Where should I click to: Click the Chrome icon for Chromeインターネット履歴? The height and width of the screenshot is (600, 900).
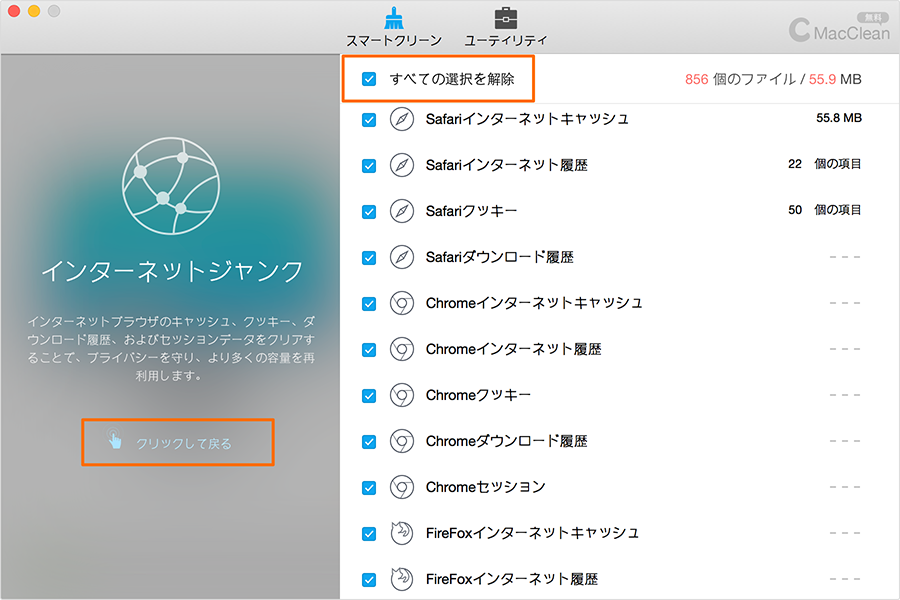(402, 349)
